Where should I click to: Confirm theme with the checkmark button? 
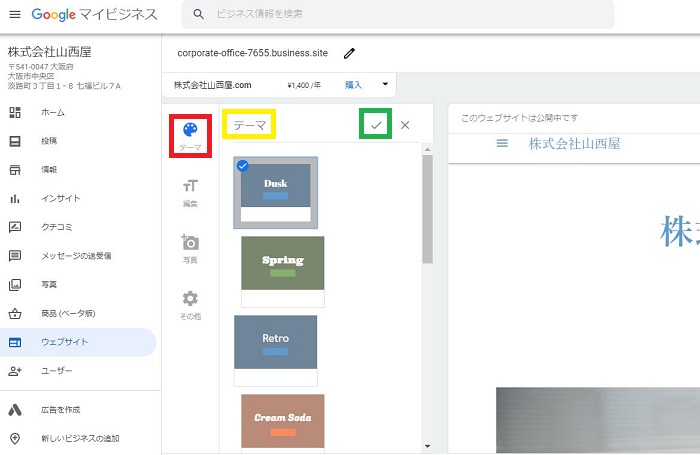376,125
